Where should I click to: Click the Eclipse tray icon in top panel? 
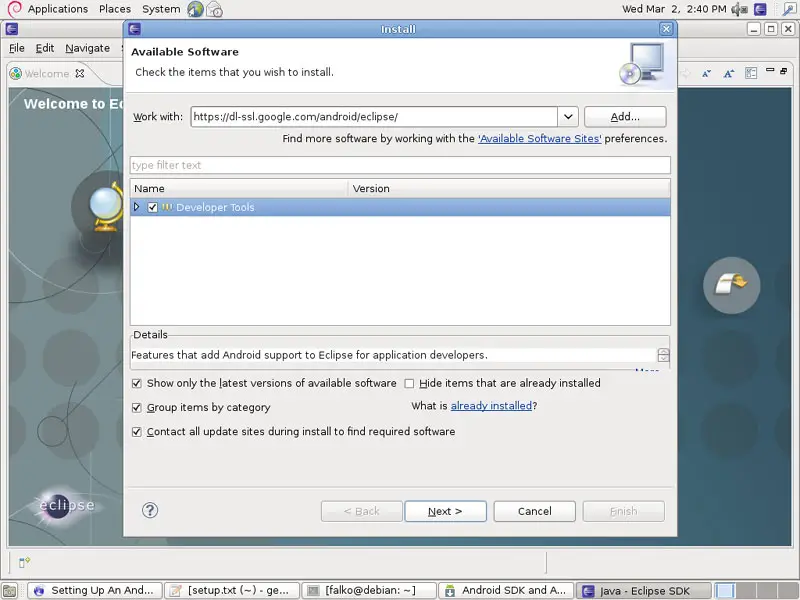760,9
